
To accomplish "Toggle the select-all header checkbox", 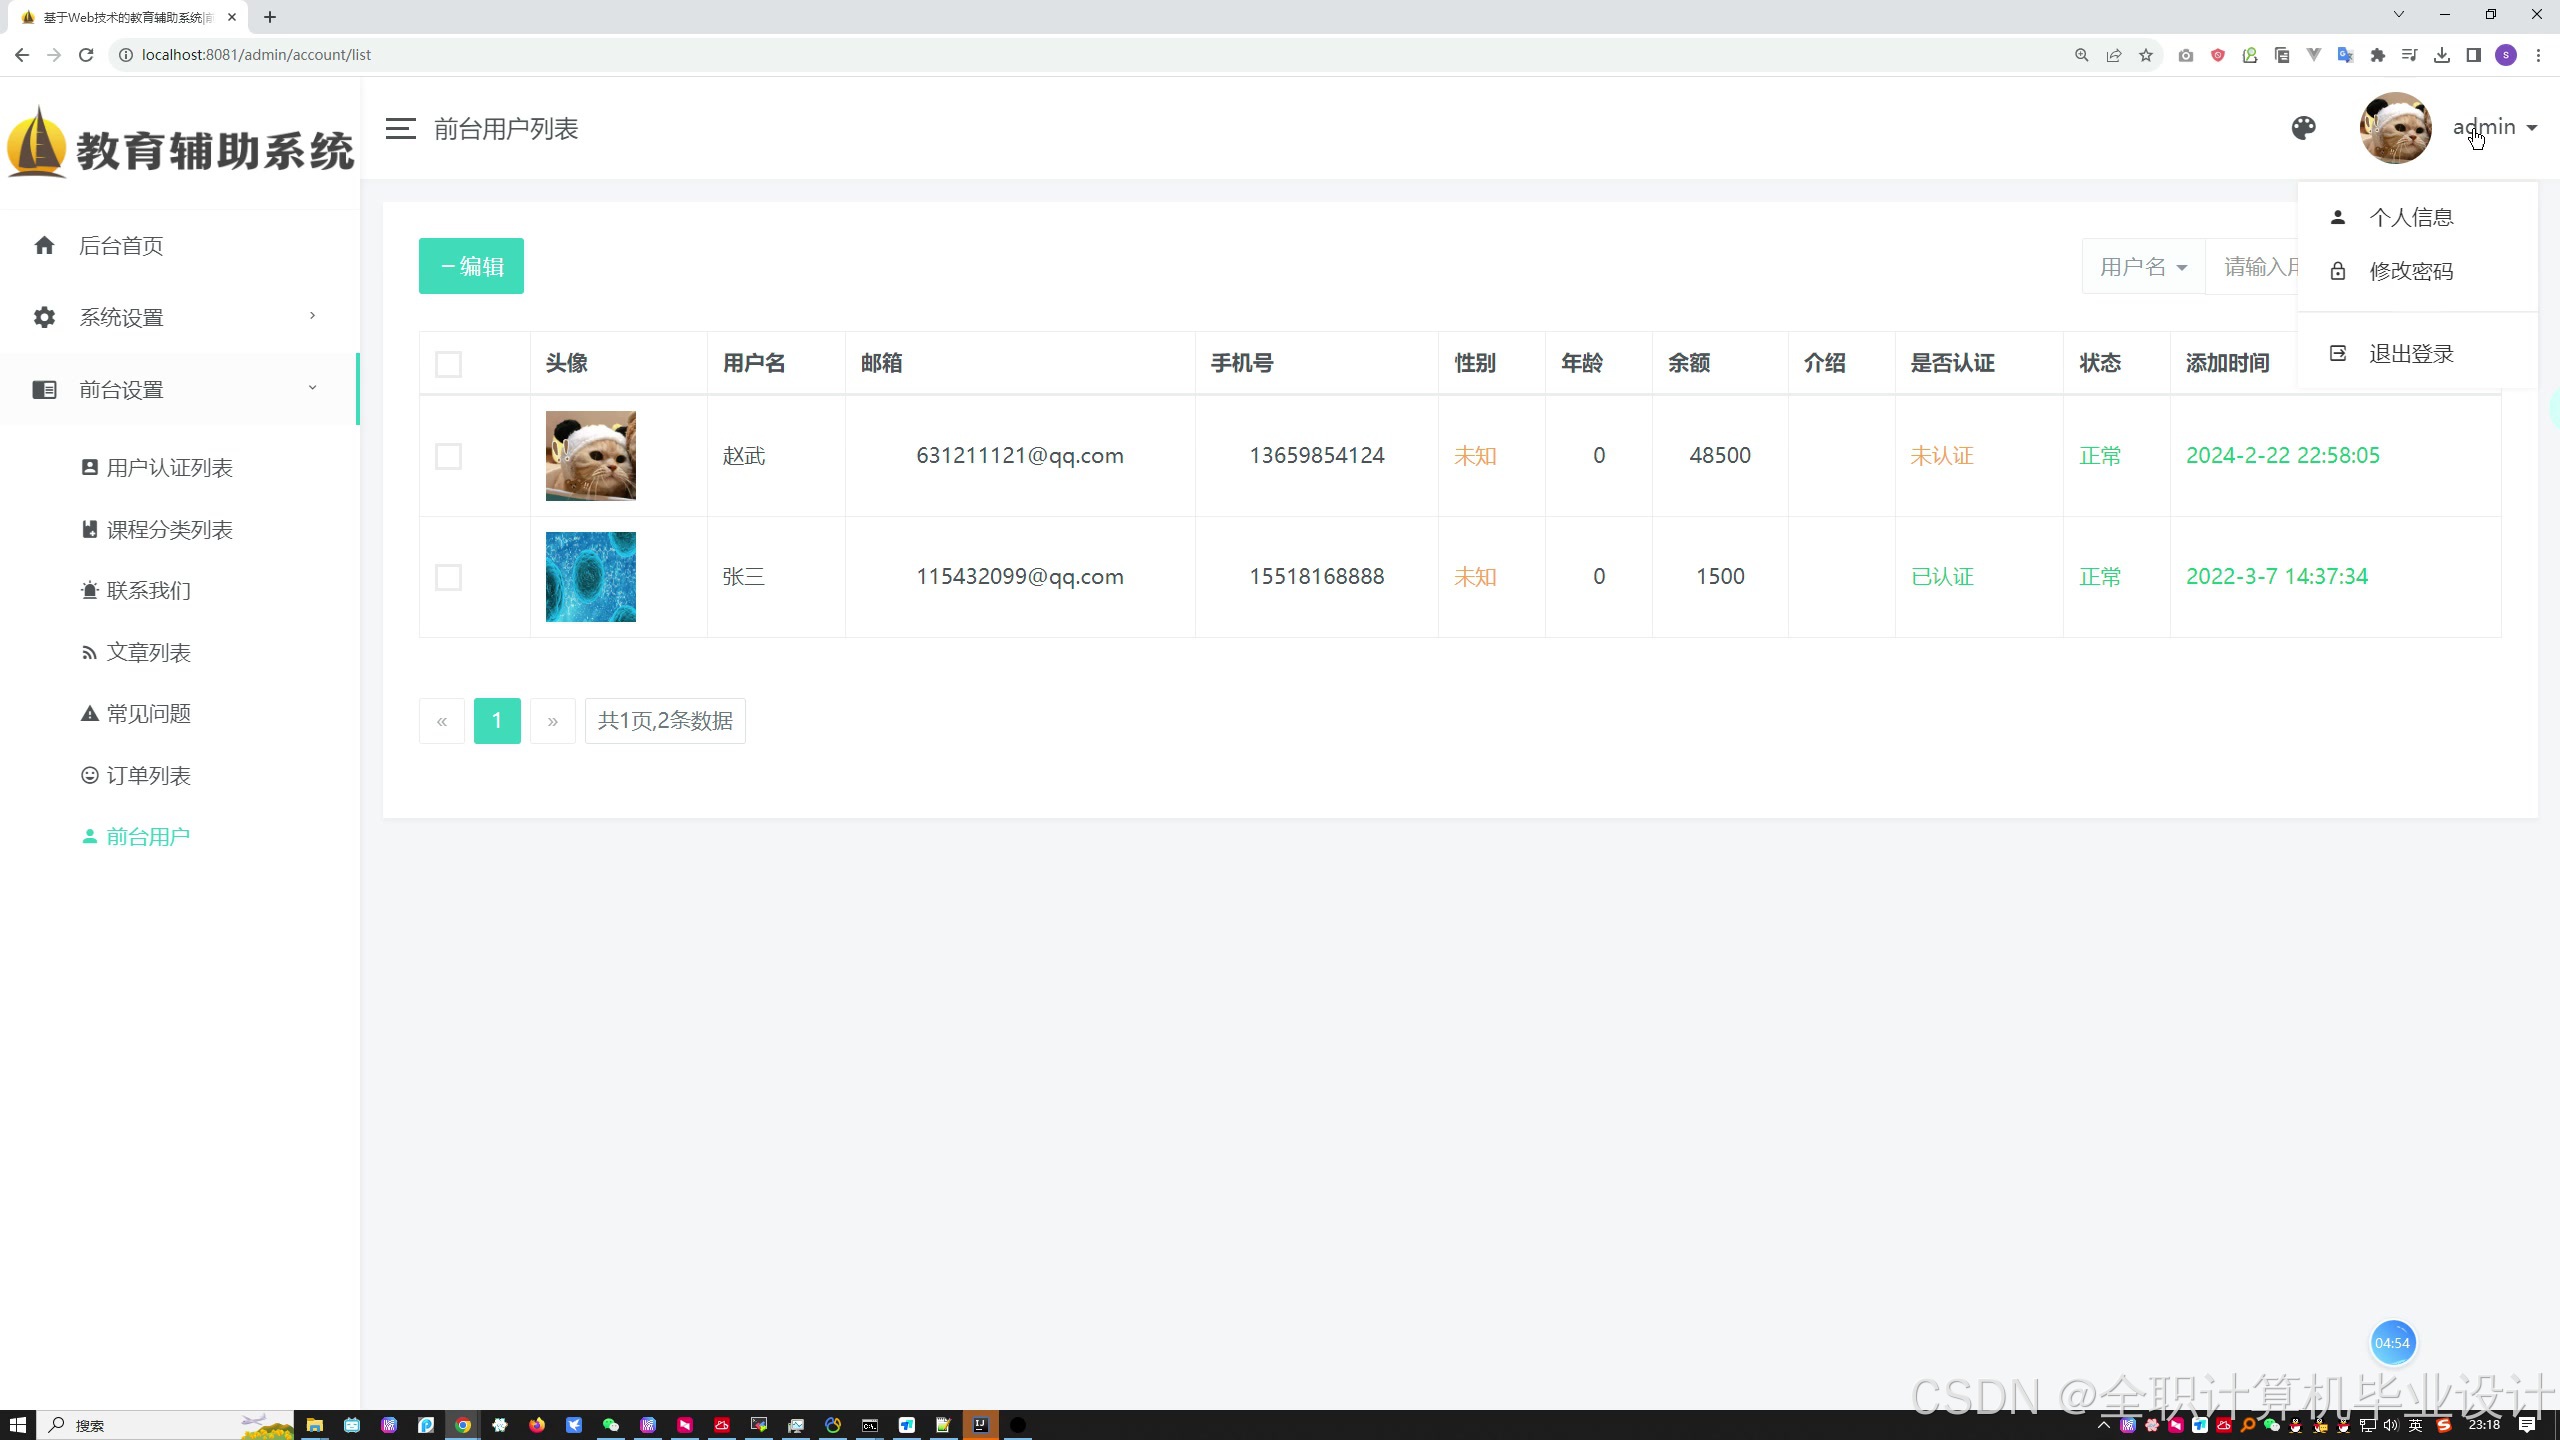I will (448, 364).
